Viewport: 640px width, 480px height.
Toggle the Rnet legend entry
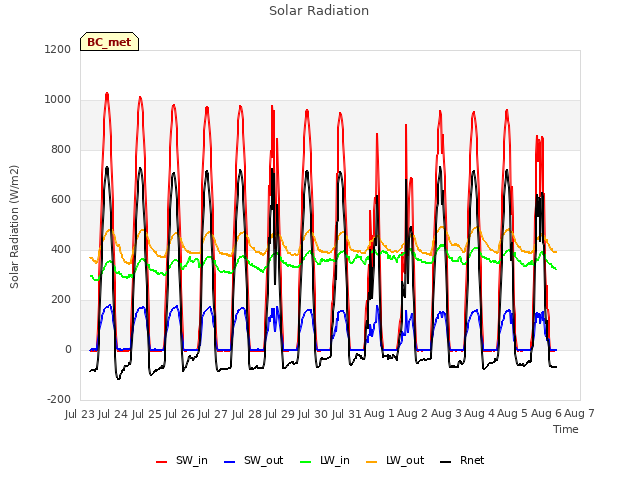coord(462,460)
